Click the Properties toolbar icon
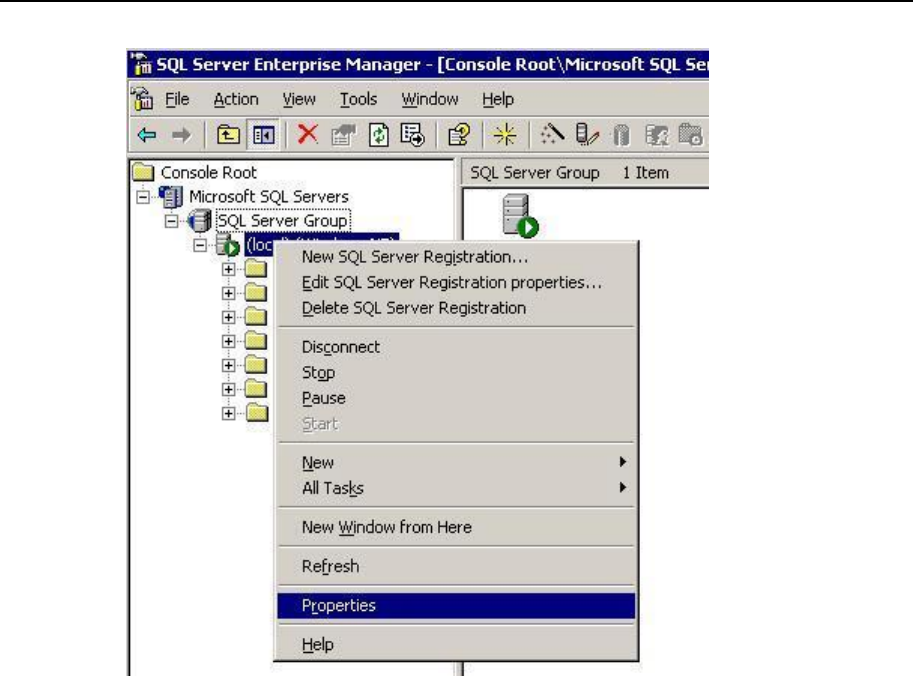 click(343, 136)
